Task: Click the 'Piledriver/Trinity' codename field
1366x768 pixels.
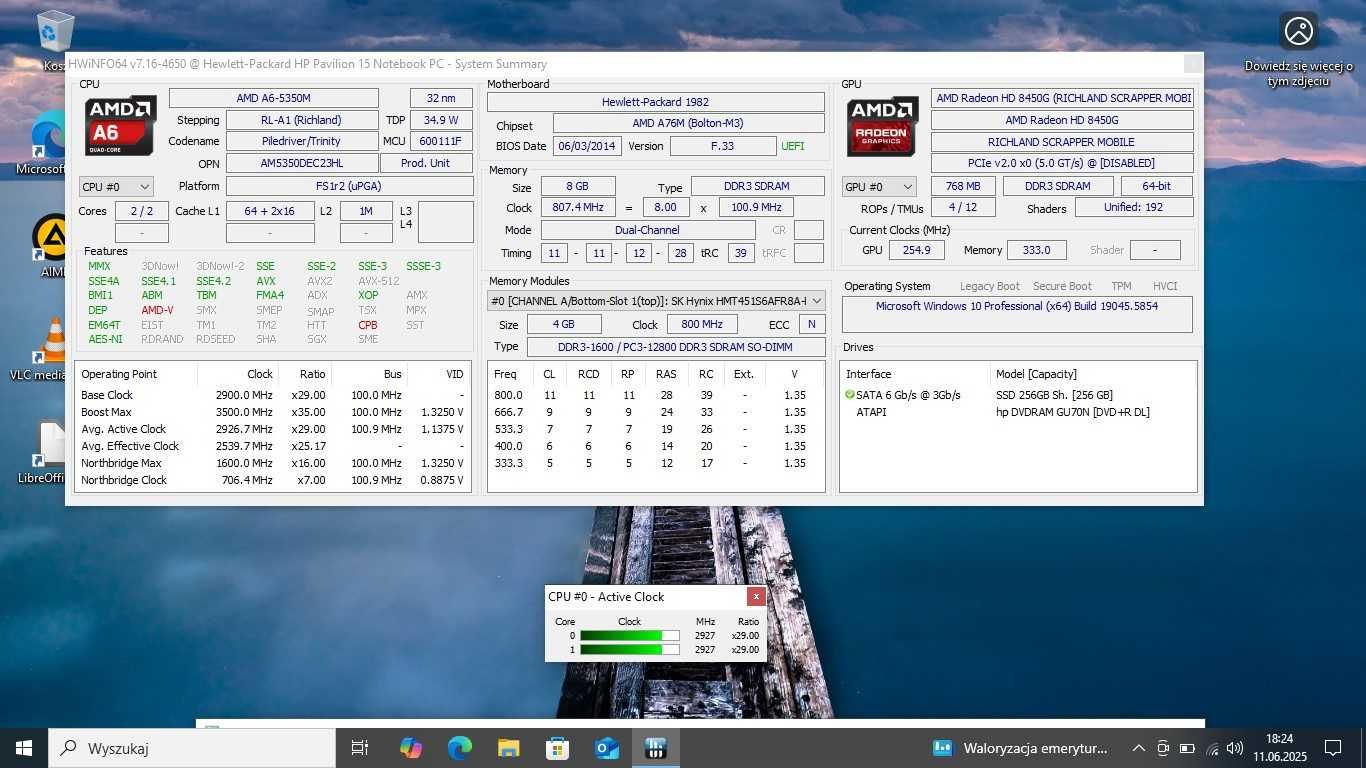Action: click(302, 141)
